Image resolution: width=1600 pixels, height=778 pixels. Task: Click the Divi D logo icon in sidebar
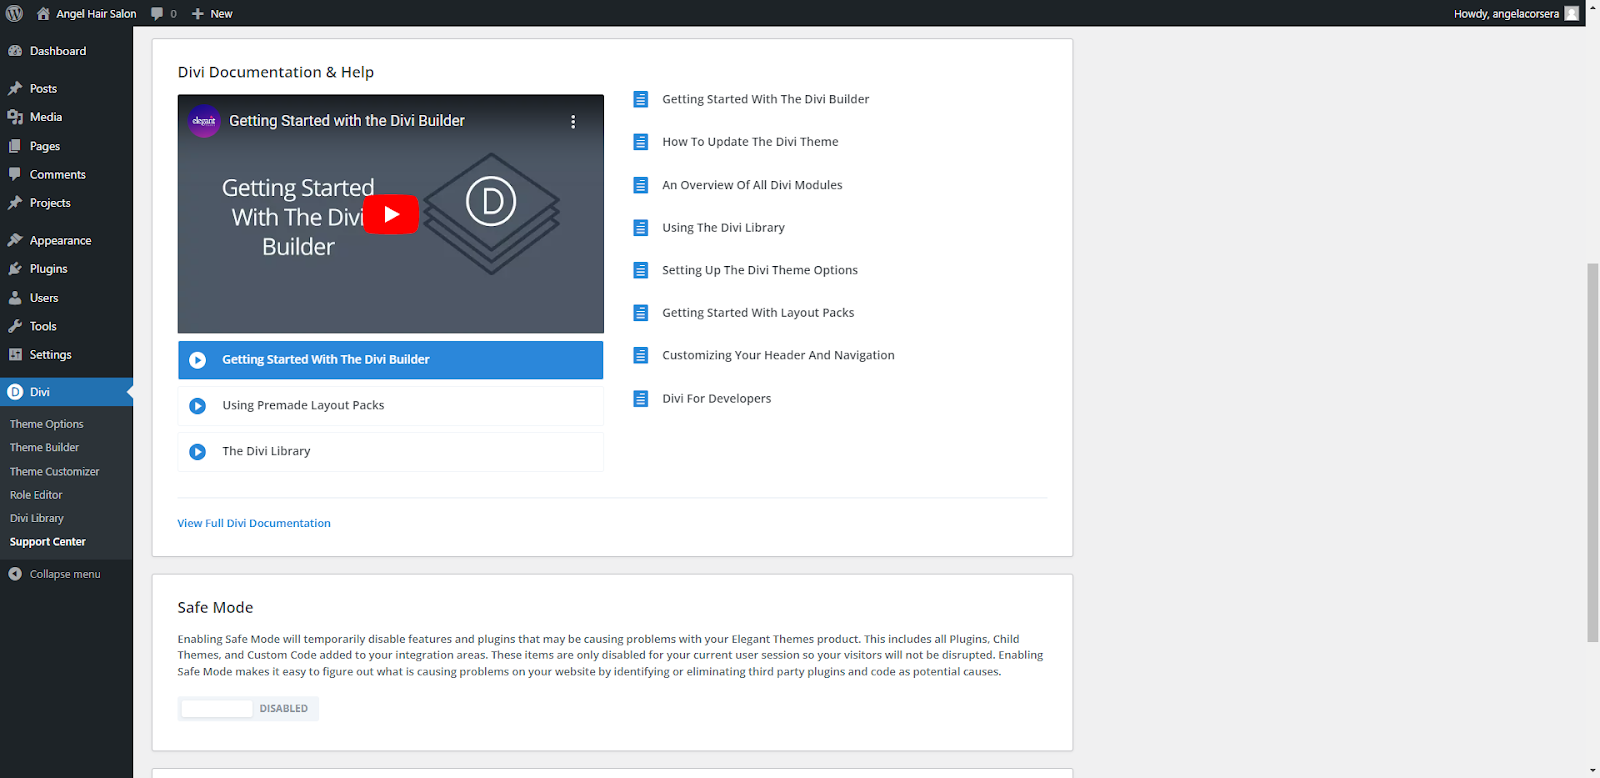[x=15, y=392]
